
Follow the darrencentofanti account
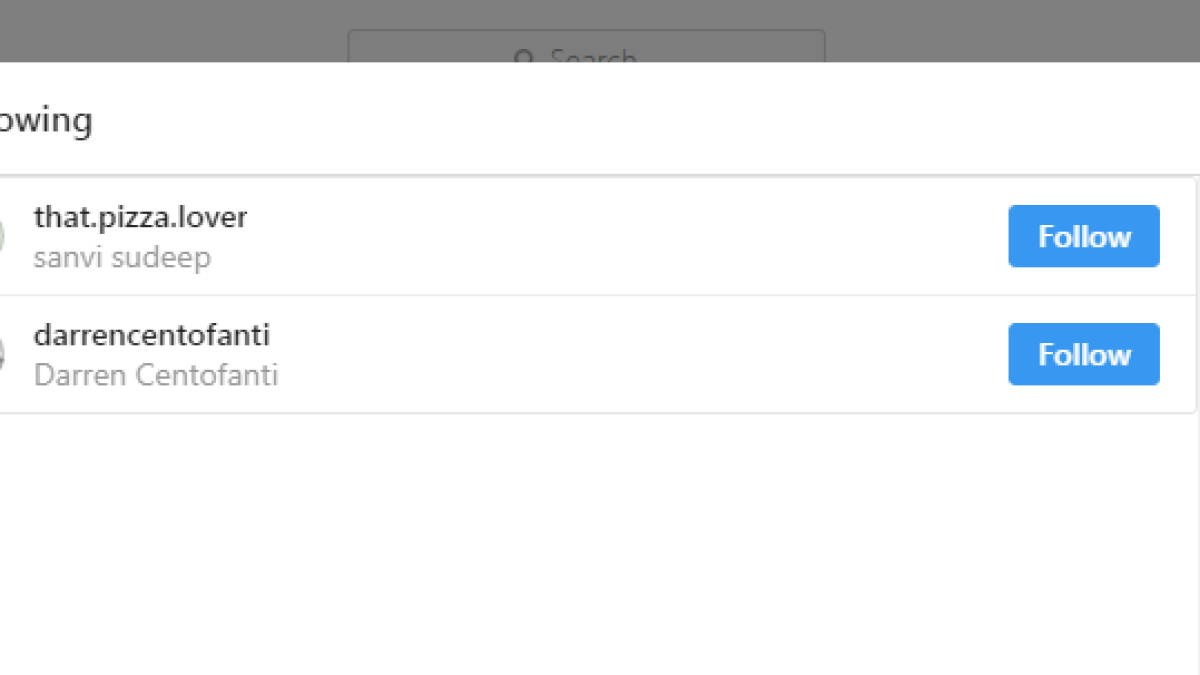coord(1084,354)
